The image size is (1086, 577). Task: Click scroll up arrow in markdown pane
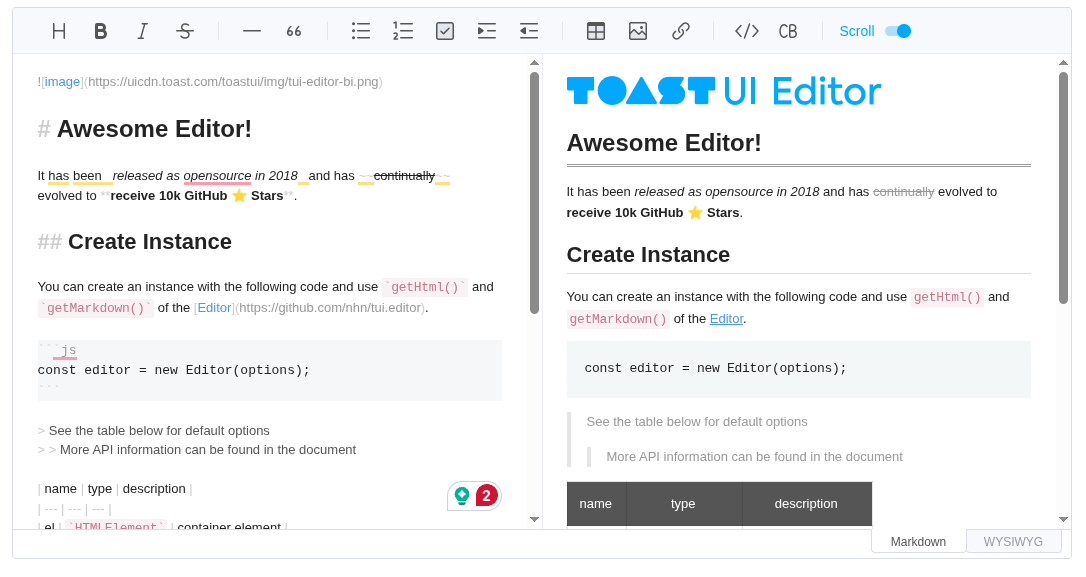534,63
